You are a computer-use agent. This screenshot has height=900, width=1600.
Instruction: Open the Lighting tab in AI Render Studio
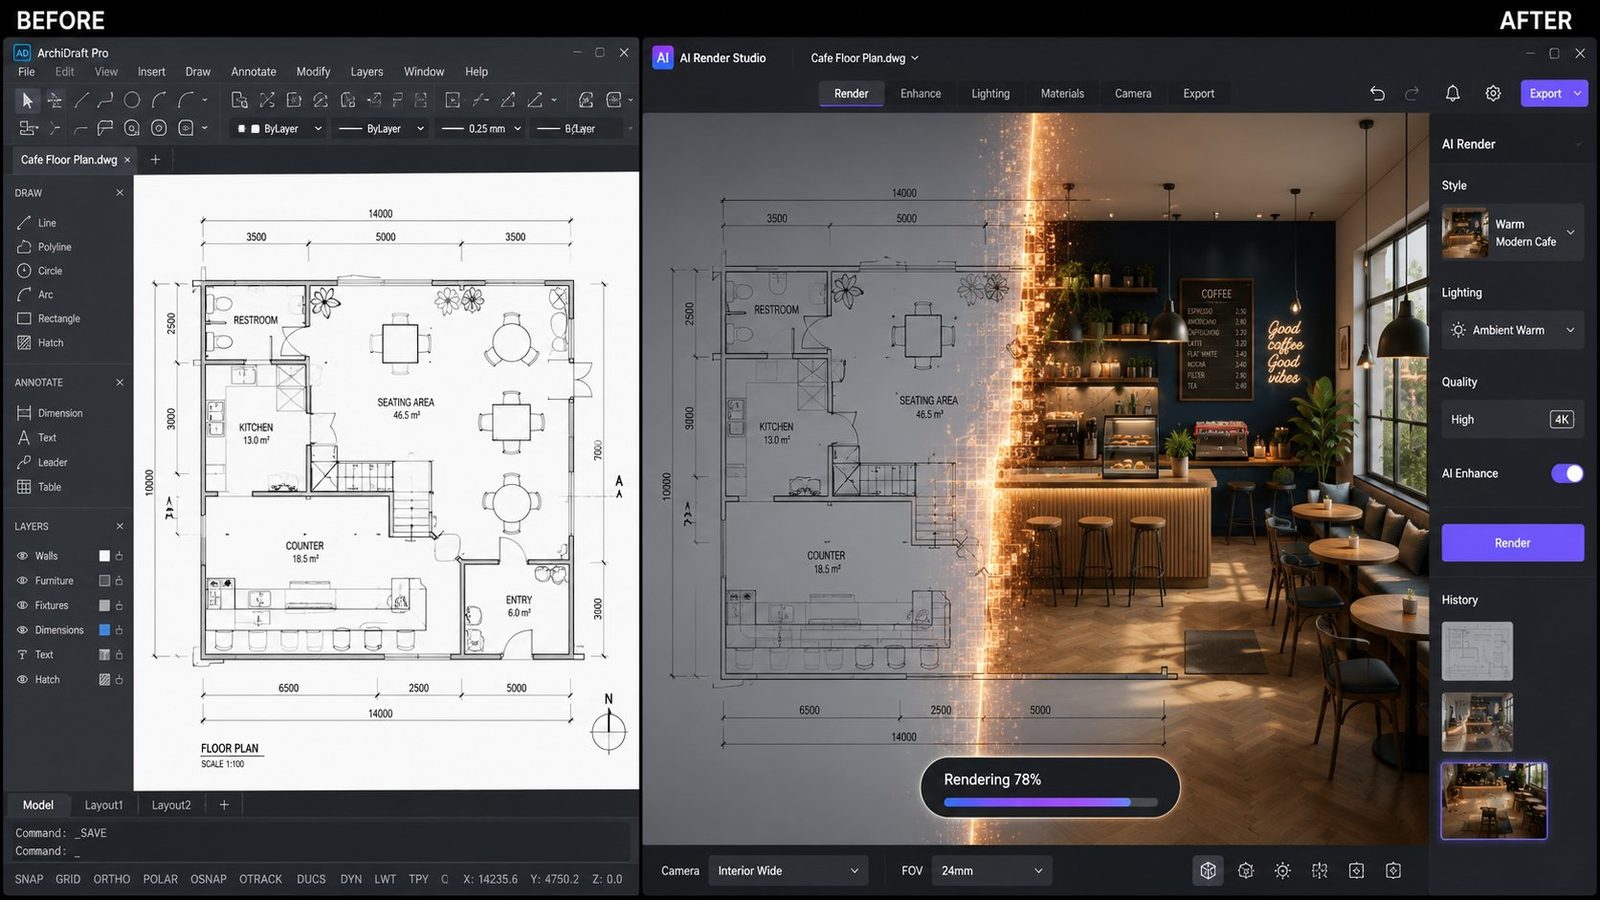tap(990, 94)
